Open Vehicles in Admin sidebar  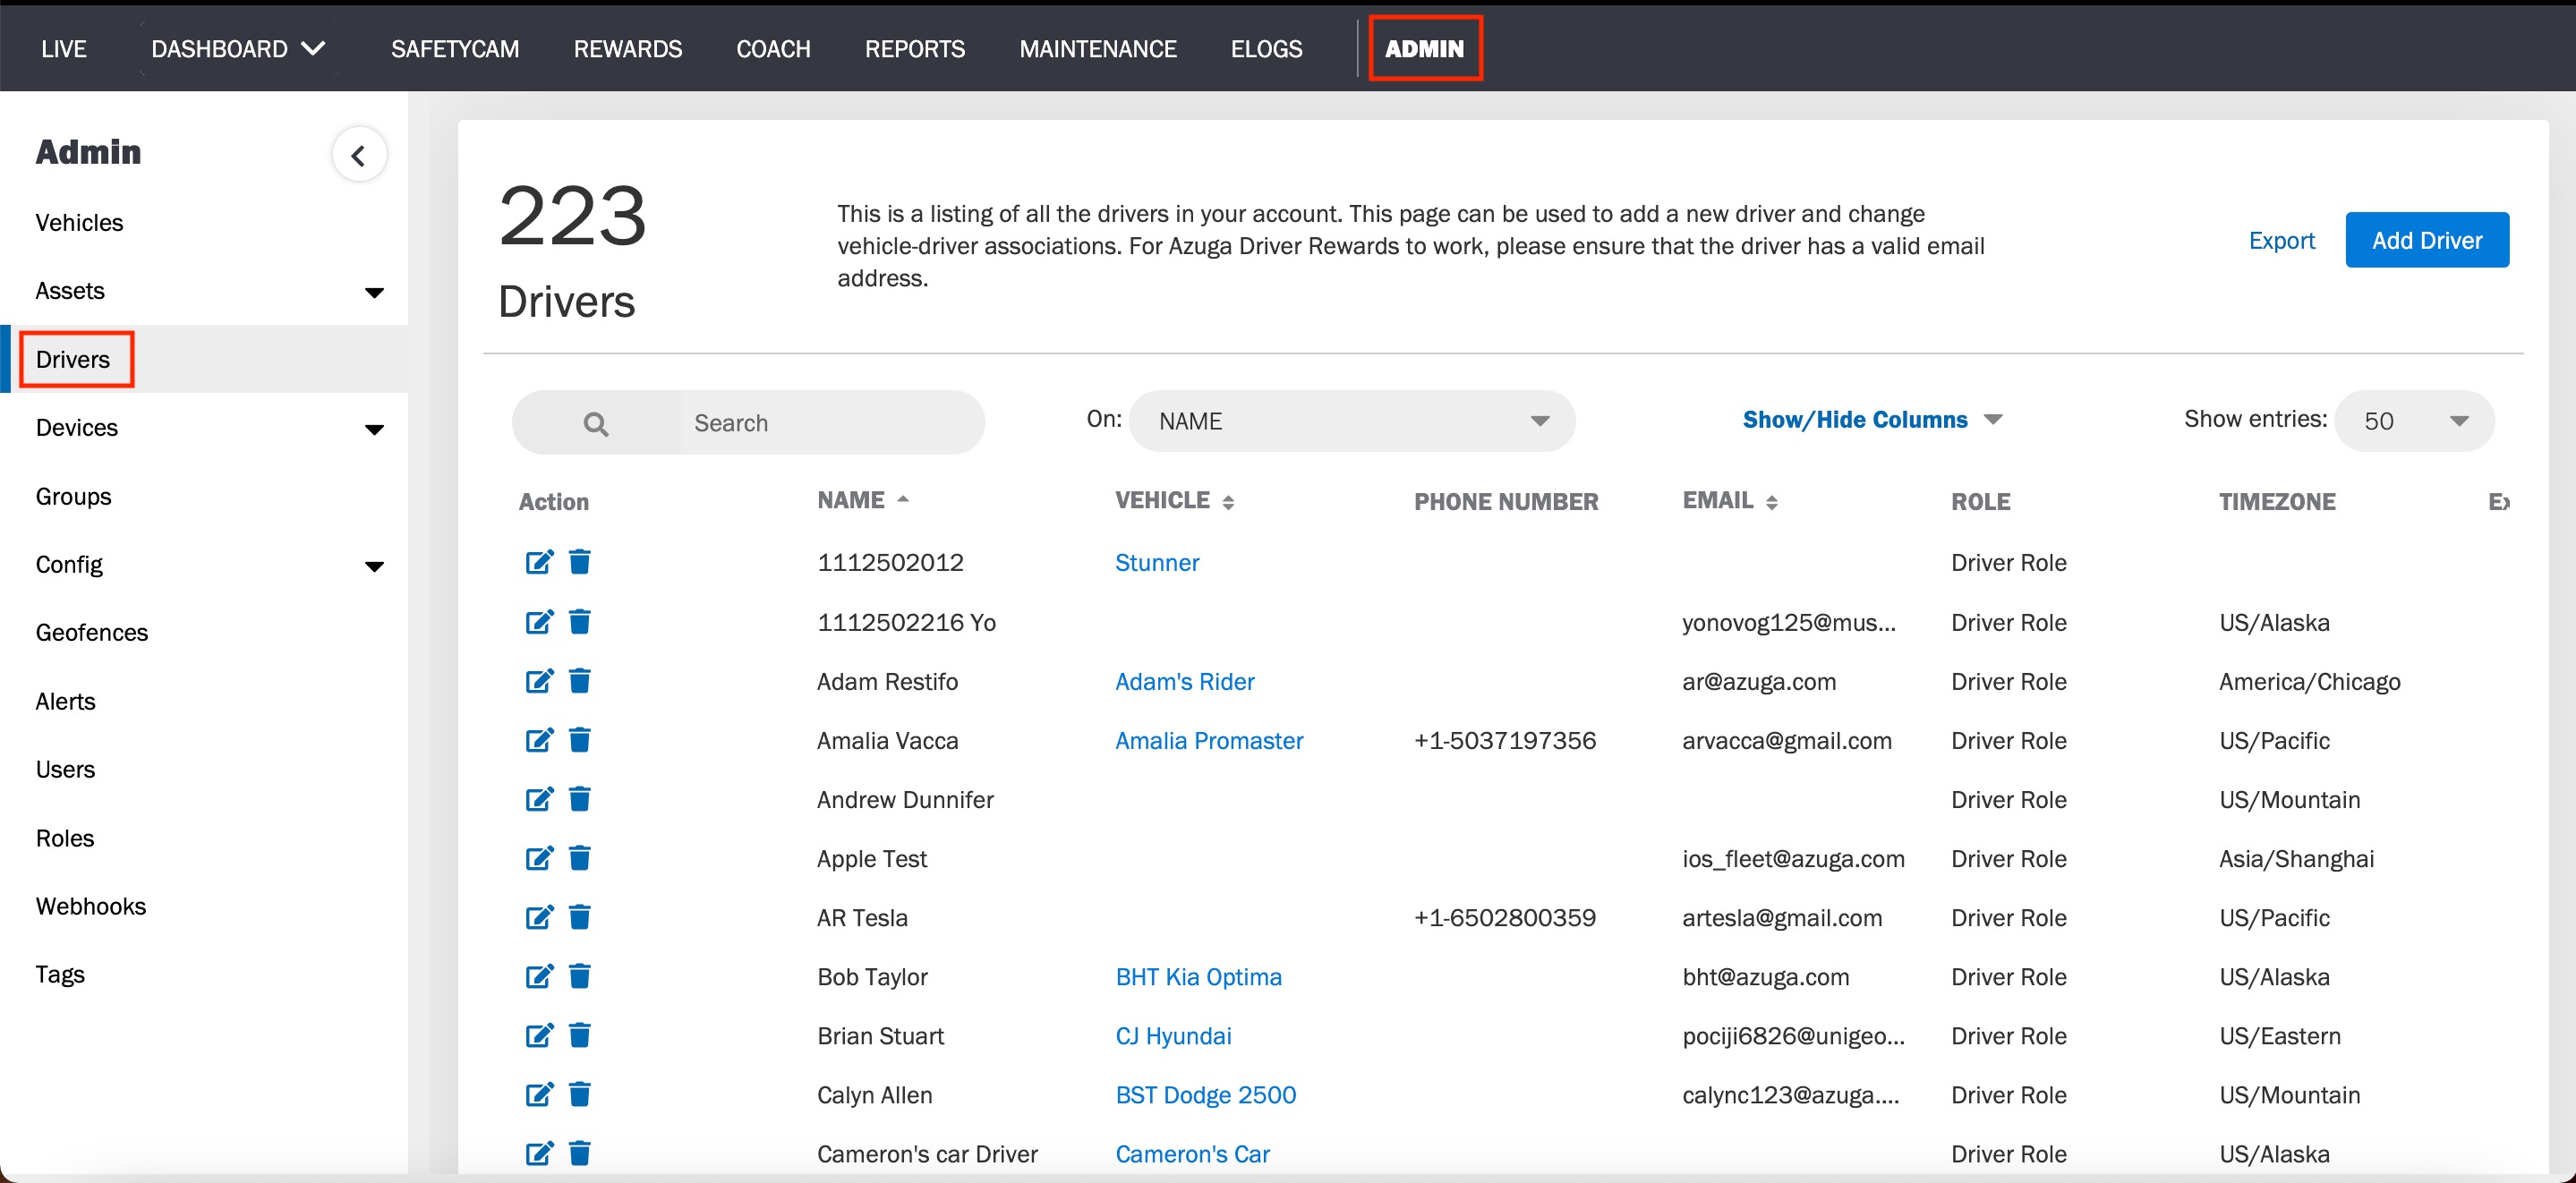(79, 222)
